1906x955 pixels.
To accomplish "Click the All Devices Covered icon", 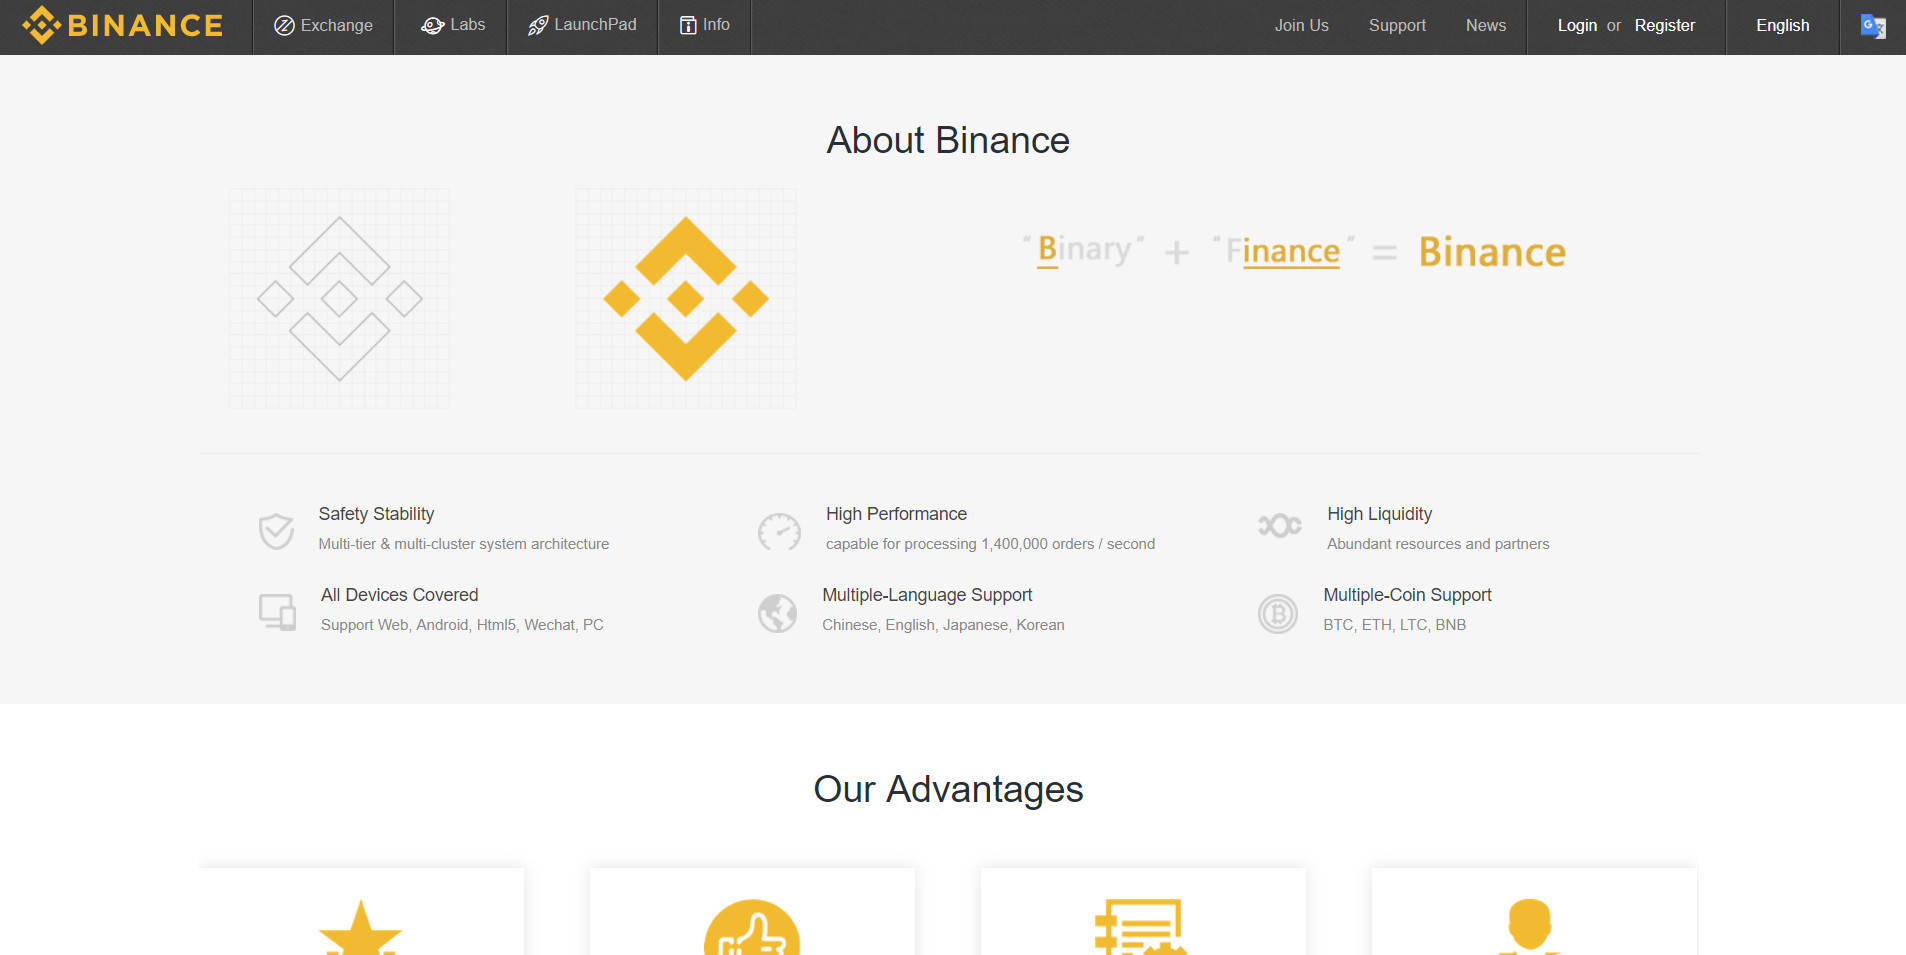I will (277, 611).
